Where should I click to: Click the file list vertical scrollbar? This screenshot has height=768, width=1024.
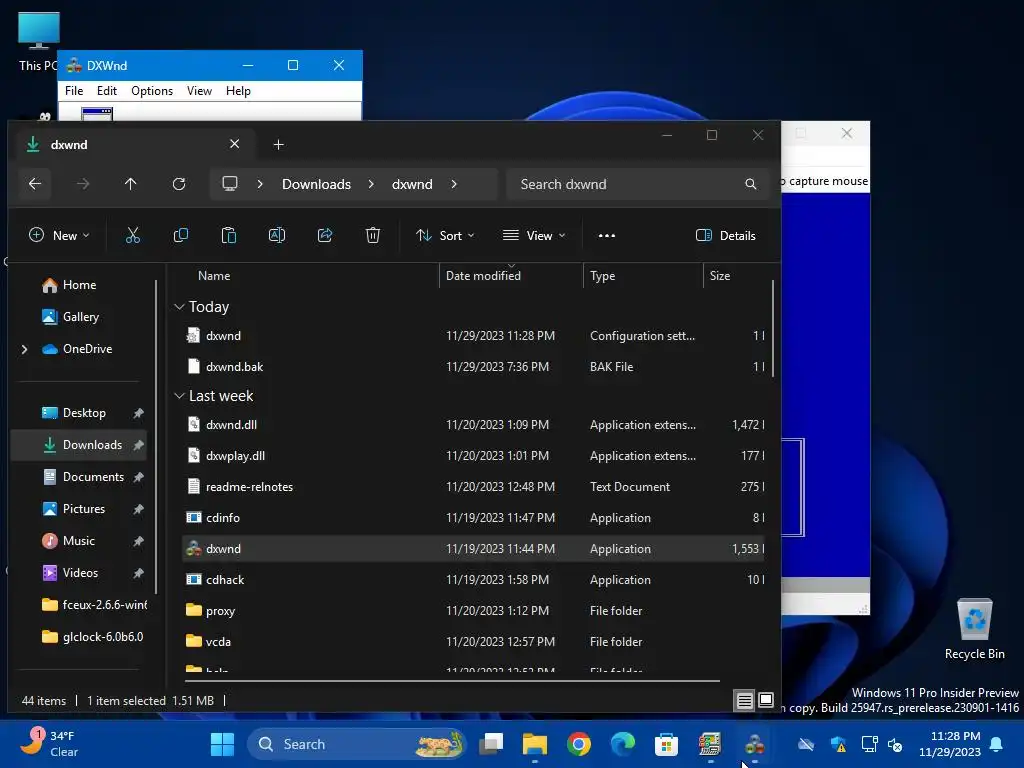[x=773, y=328]
